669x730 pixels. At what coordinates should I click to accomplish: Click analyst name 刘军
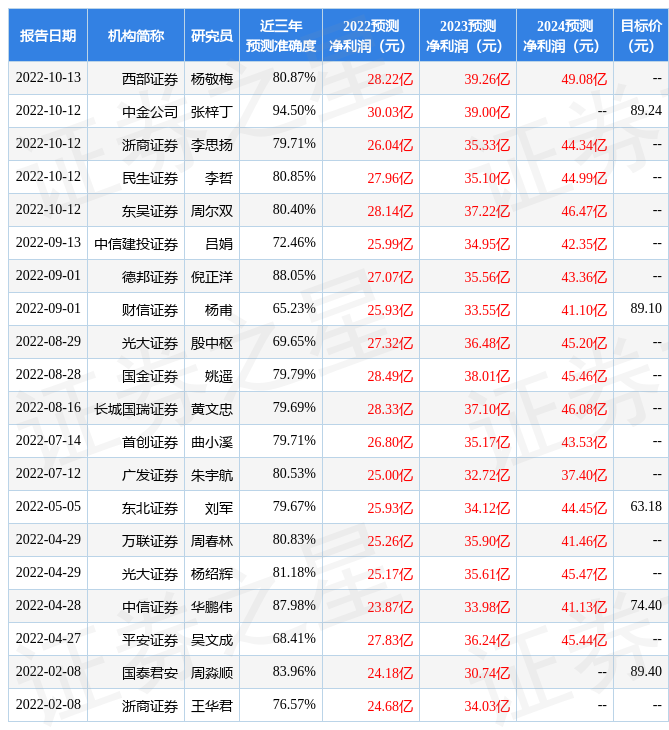click(x=219, y=508)
